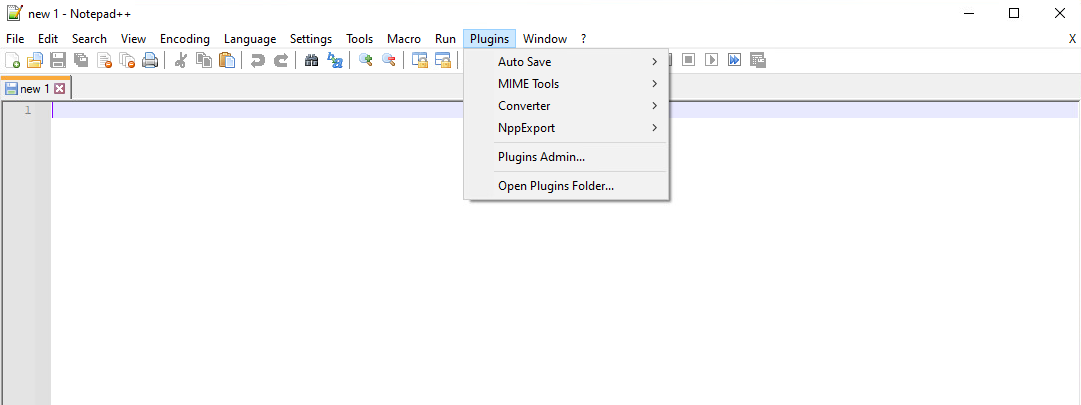Click the Undo arrow icon
1081x405 pixels.
258,60
